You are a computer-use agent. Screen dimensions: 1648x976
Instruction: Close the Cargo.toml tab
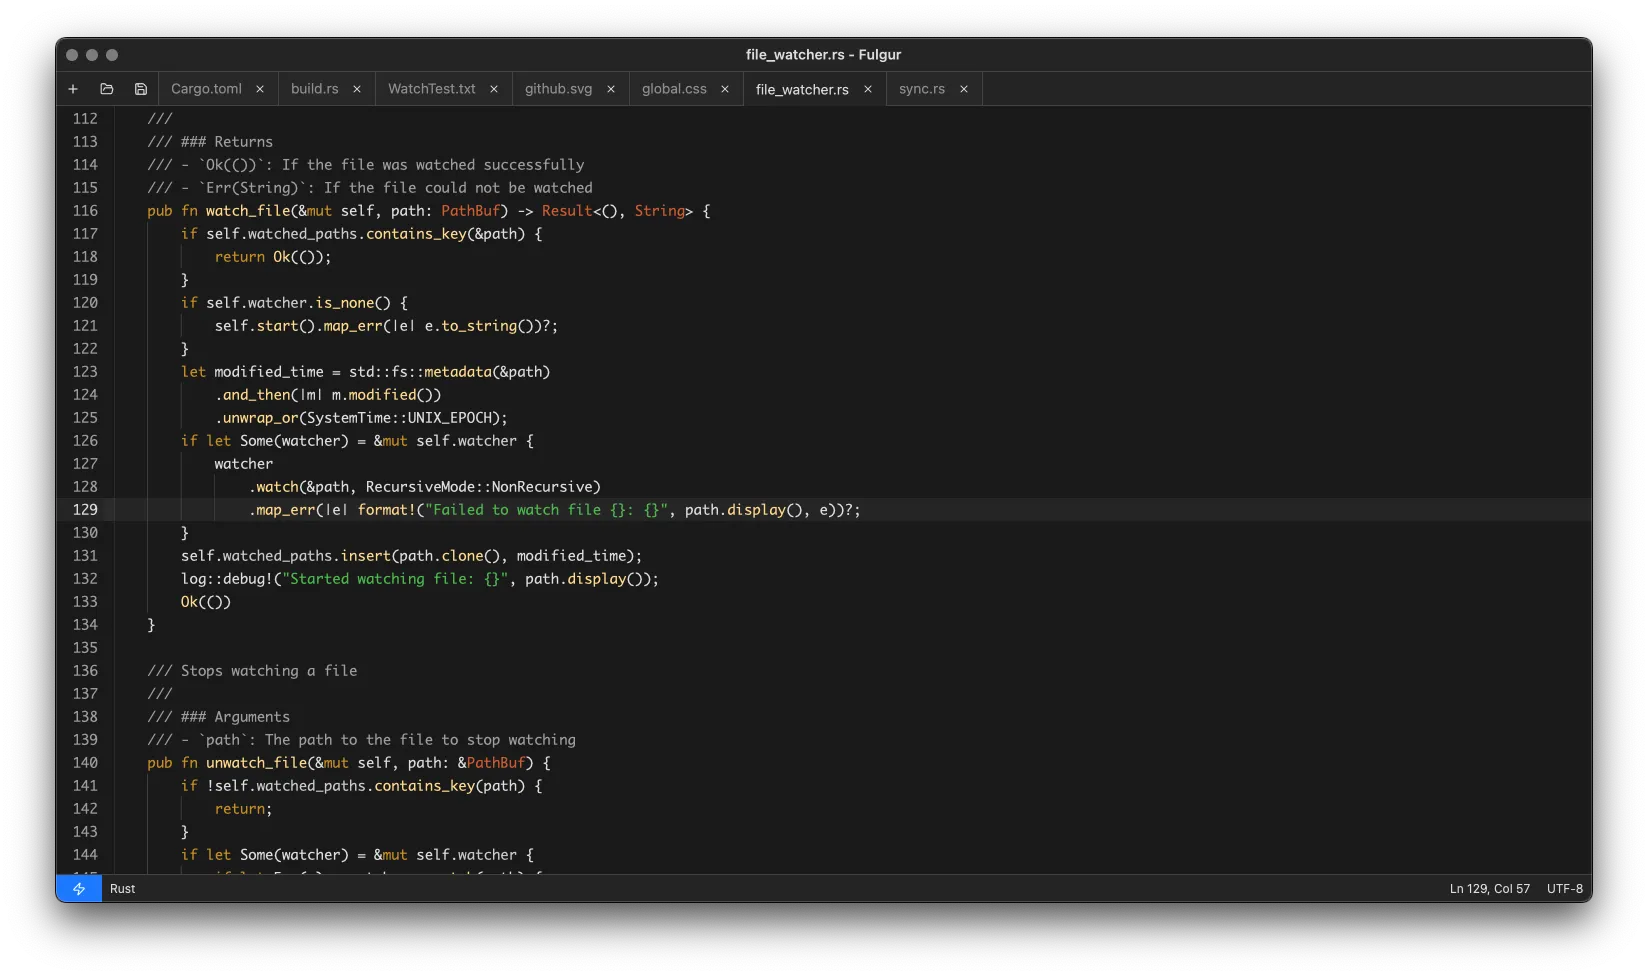260,89
